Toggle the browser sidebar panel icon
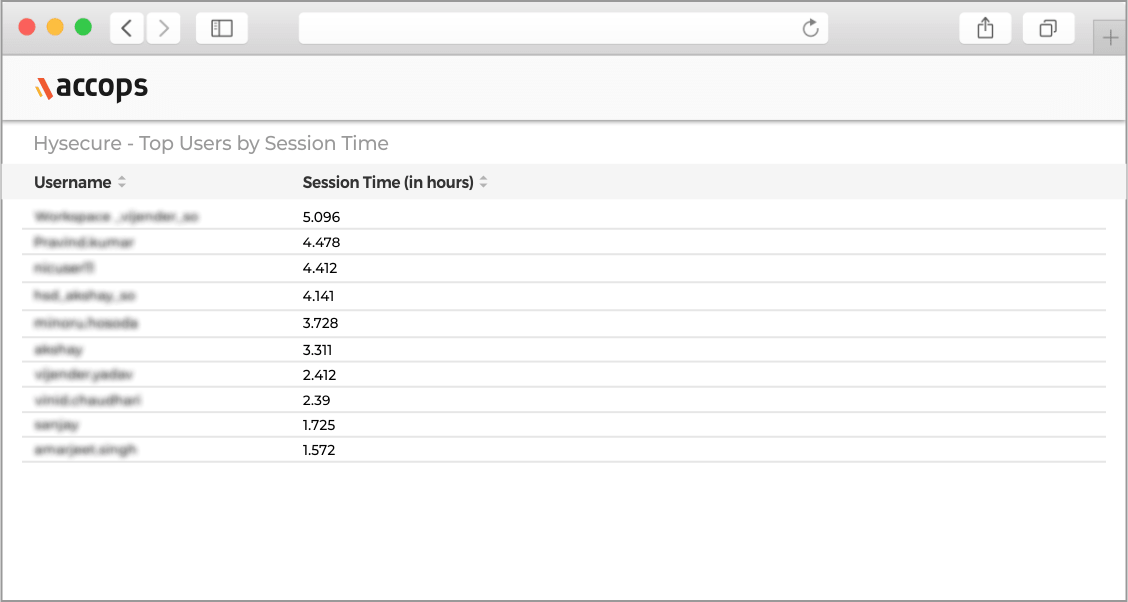 pos(222,28)
